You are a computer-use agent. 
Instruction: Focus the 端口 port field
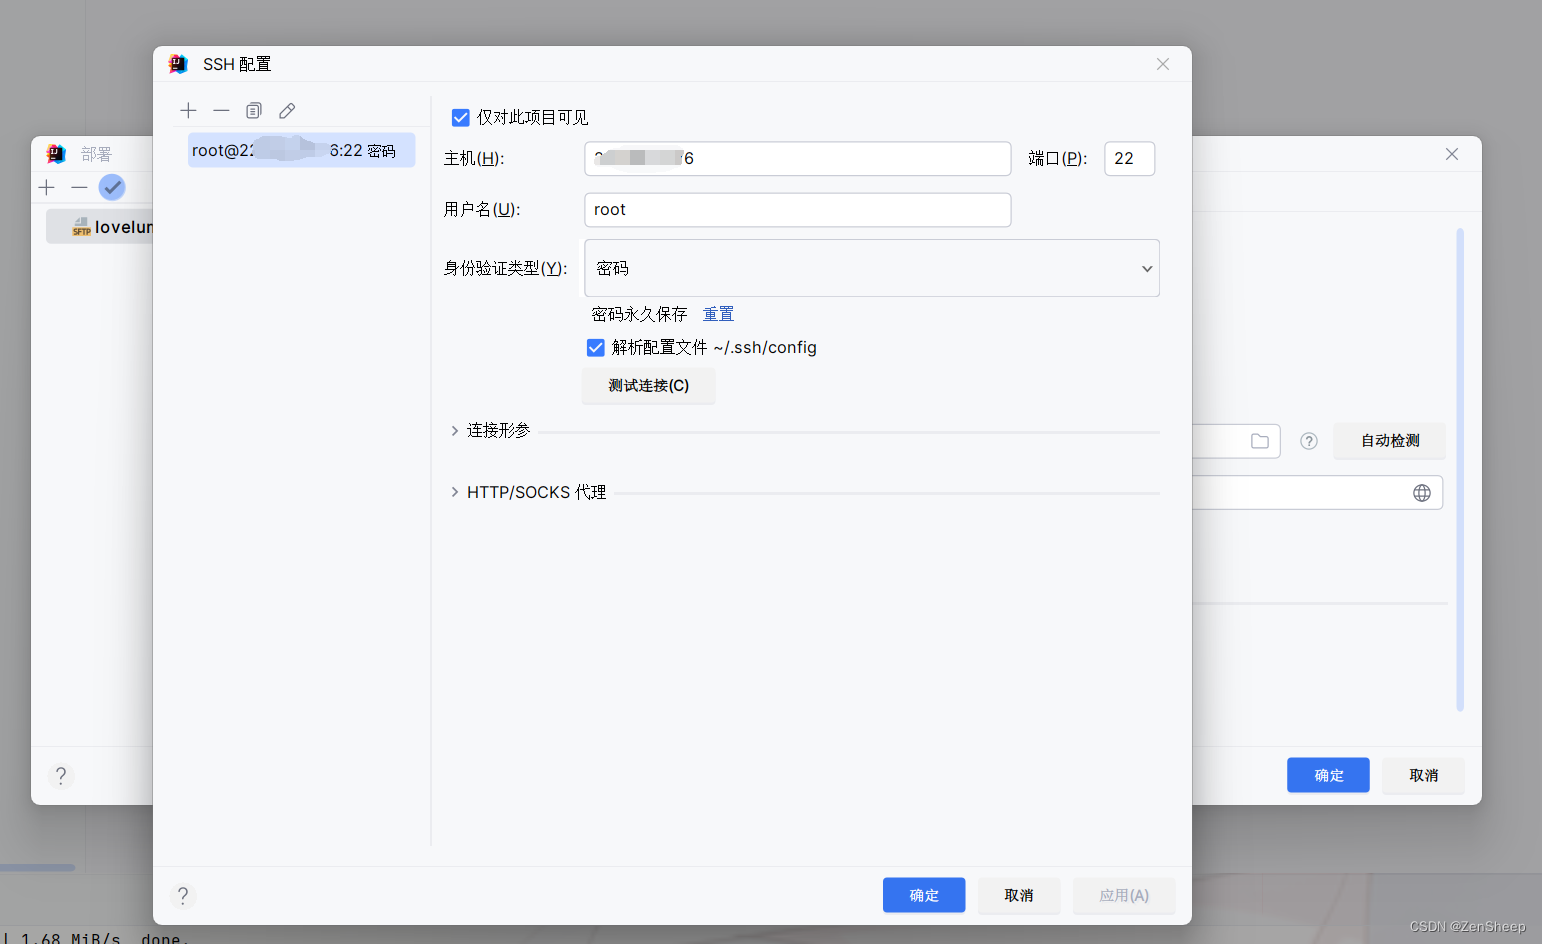[x=1129, y=158]
